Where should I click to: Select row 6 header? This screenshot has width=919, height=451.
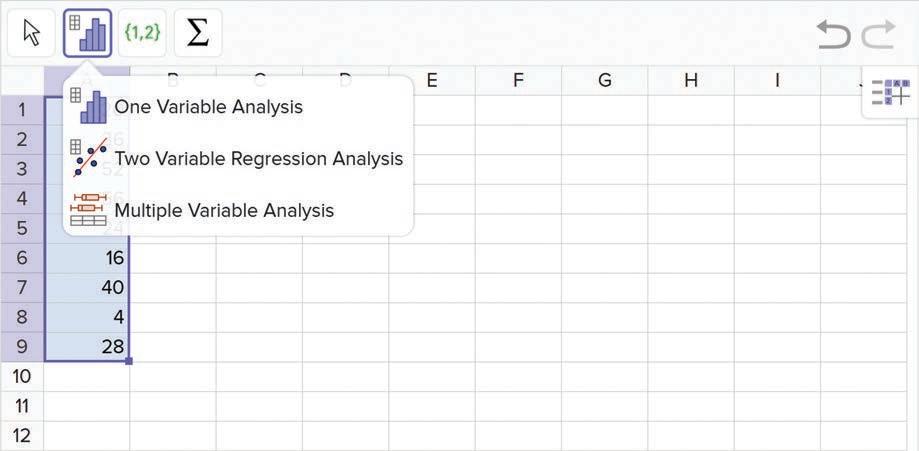22,258
